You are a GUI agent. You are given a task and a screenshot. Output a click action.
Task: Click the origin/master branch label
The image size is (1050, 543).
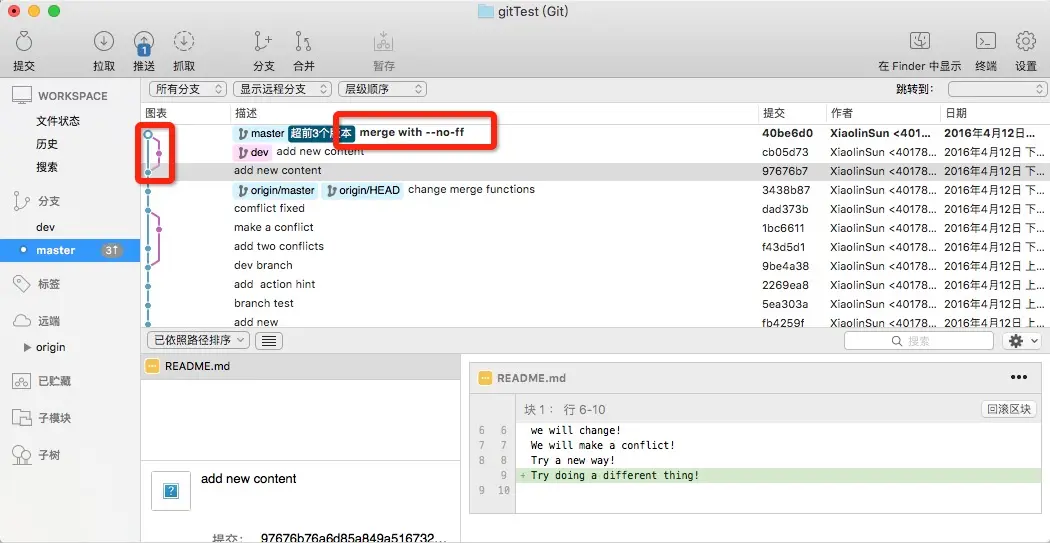click(x=275, y=190)
